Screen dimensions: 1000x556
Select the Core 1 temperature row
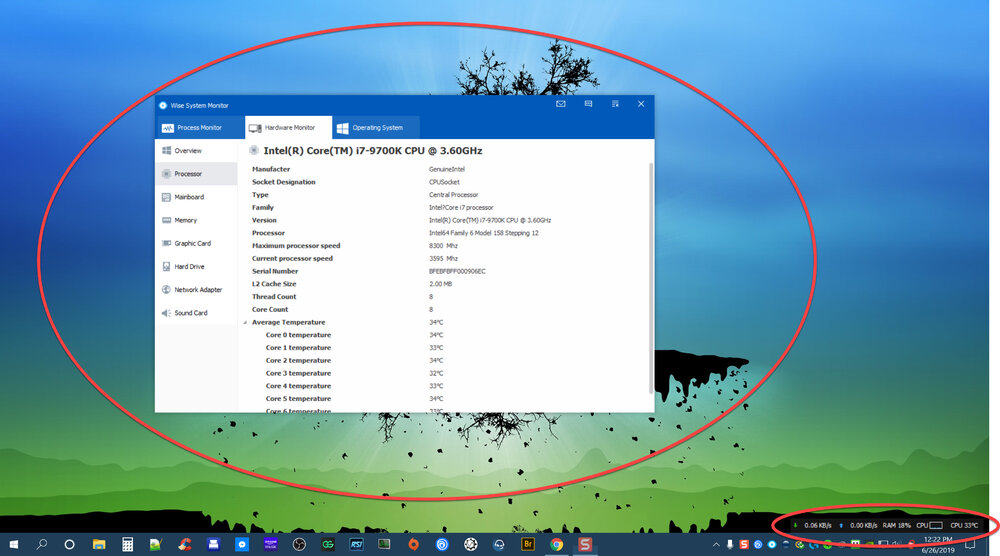click(445, 348)
